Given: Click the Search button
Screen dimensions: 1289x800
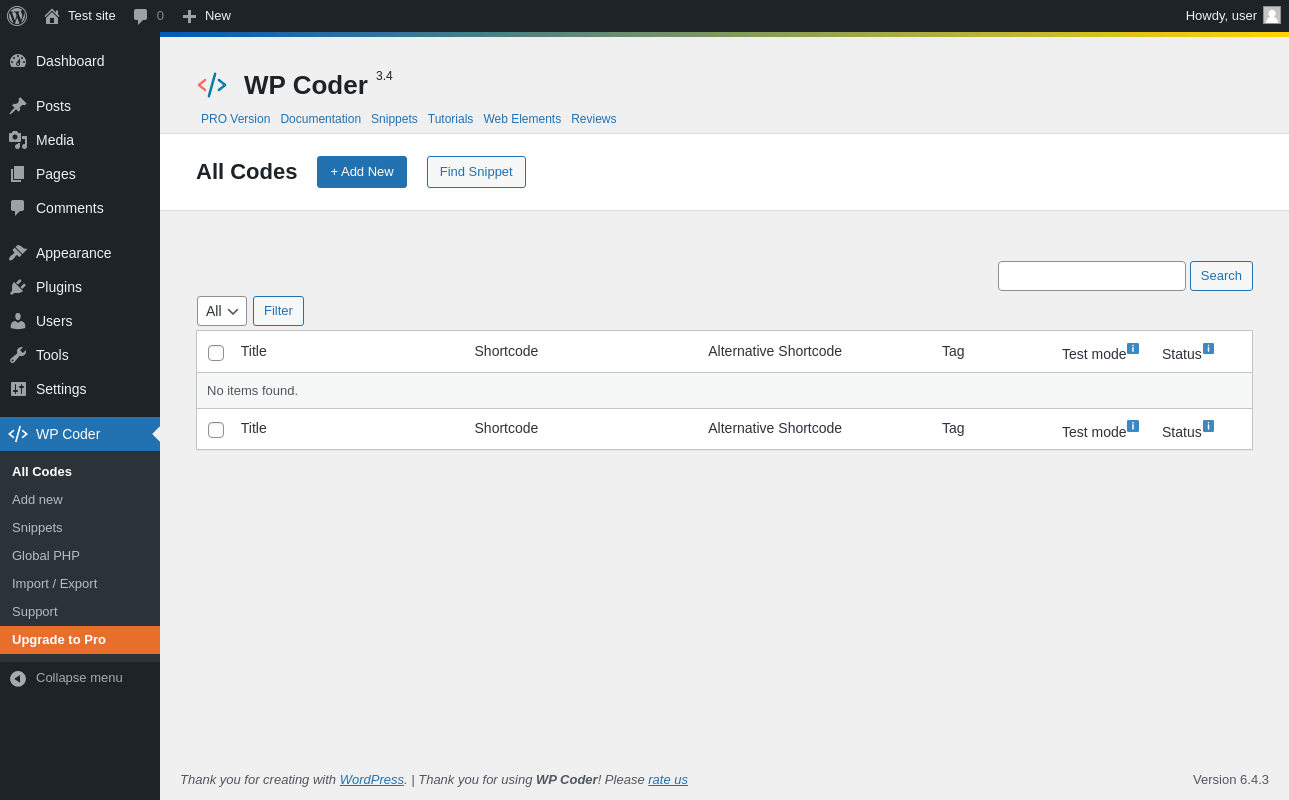Looking at the screenshot, I should (x=1221, y=276).
